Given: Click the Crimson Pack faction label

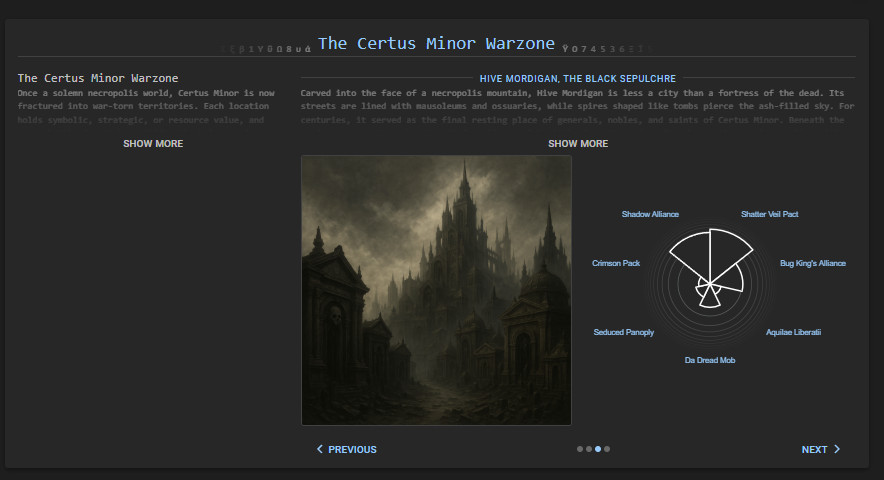Looking at the screenshot, I should tap(616, 264).
